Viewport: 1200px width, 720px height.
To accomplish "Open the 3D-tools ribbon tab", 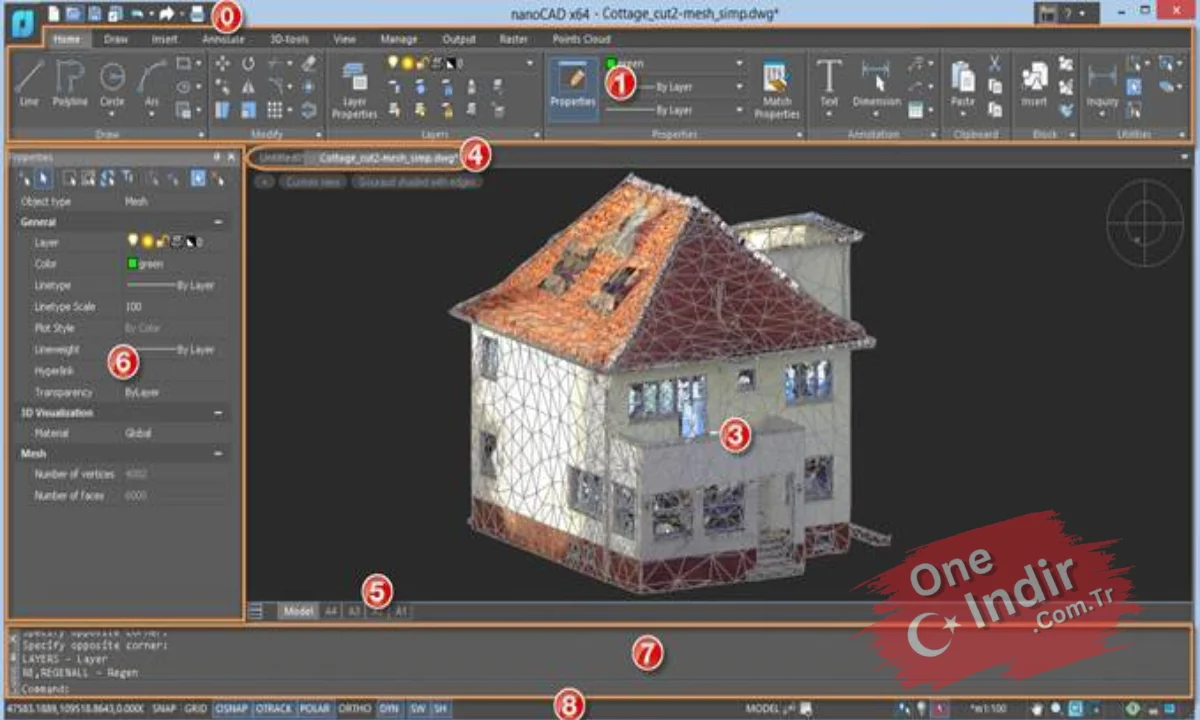I will (289, 39).
